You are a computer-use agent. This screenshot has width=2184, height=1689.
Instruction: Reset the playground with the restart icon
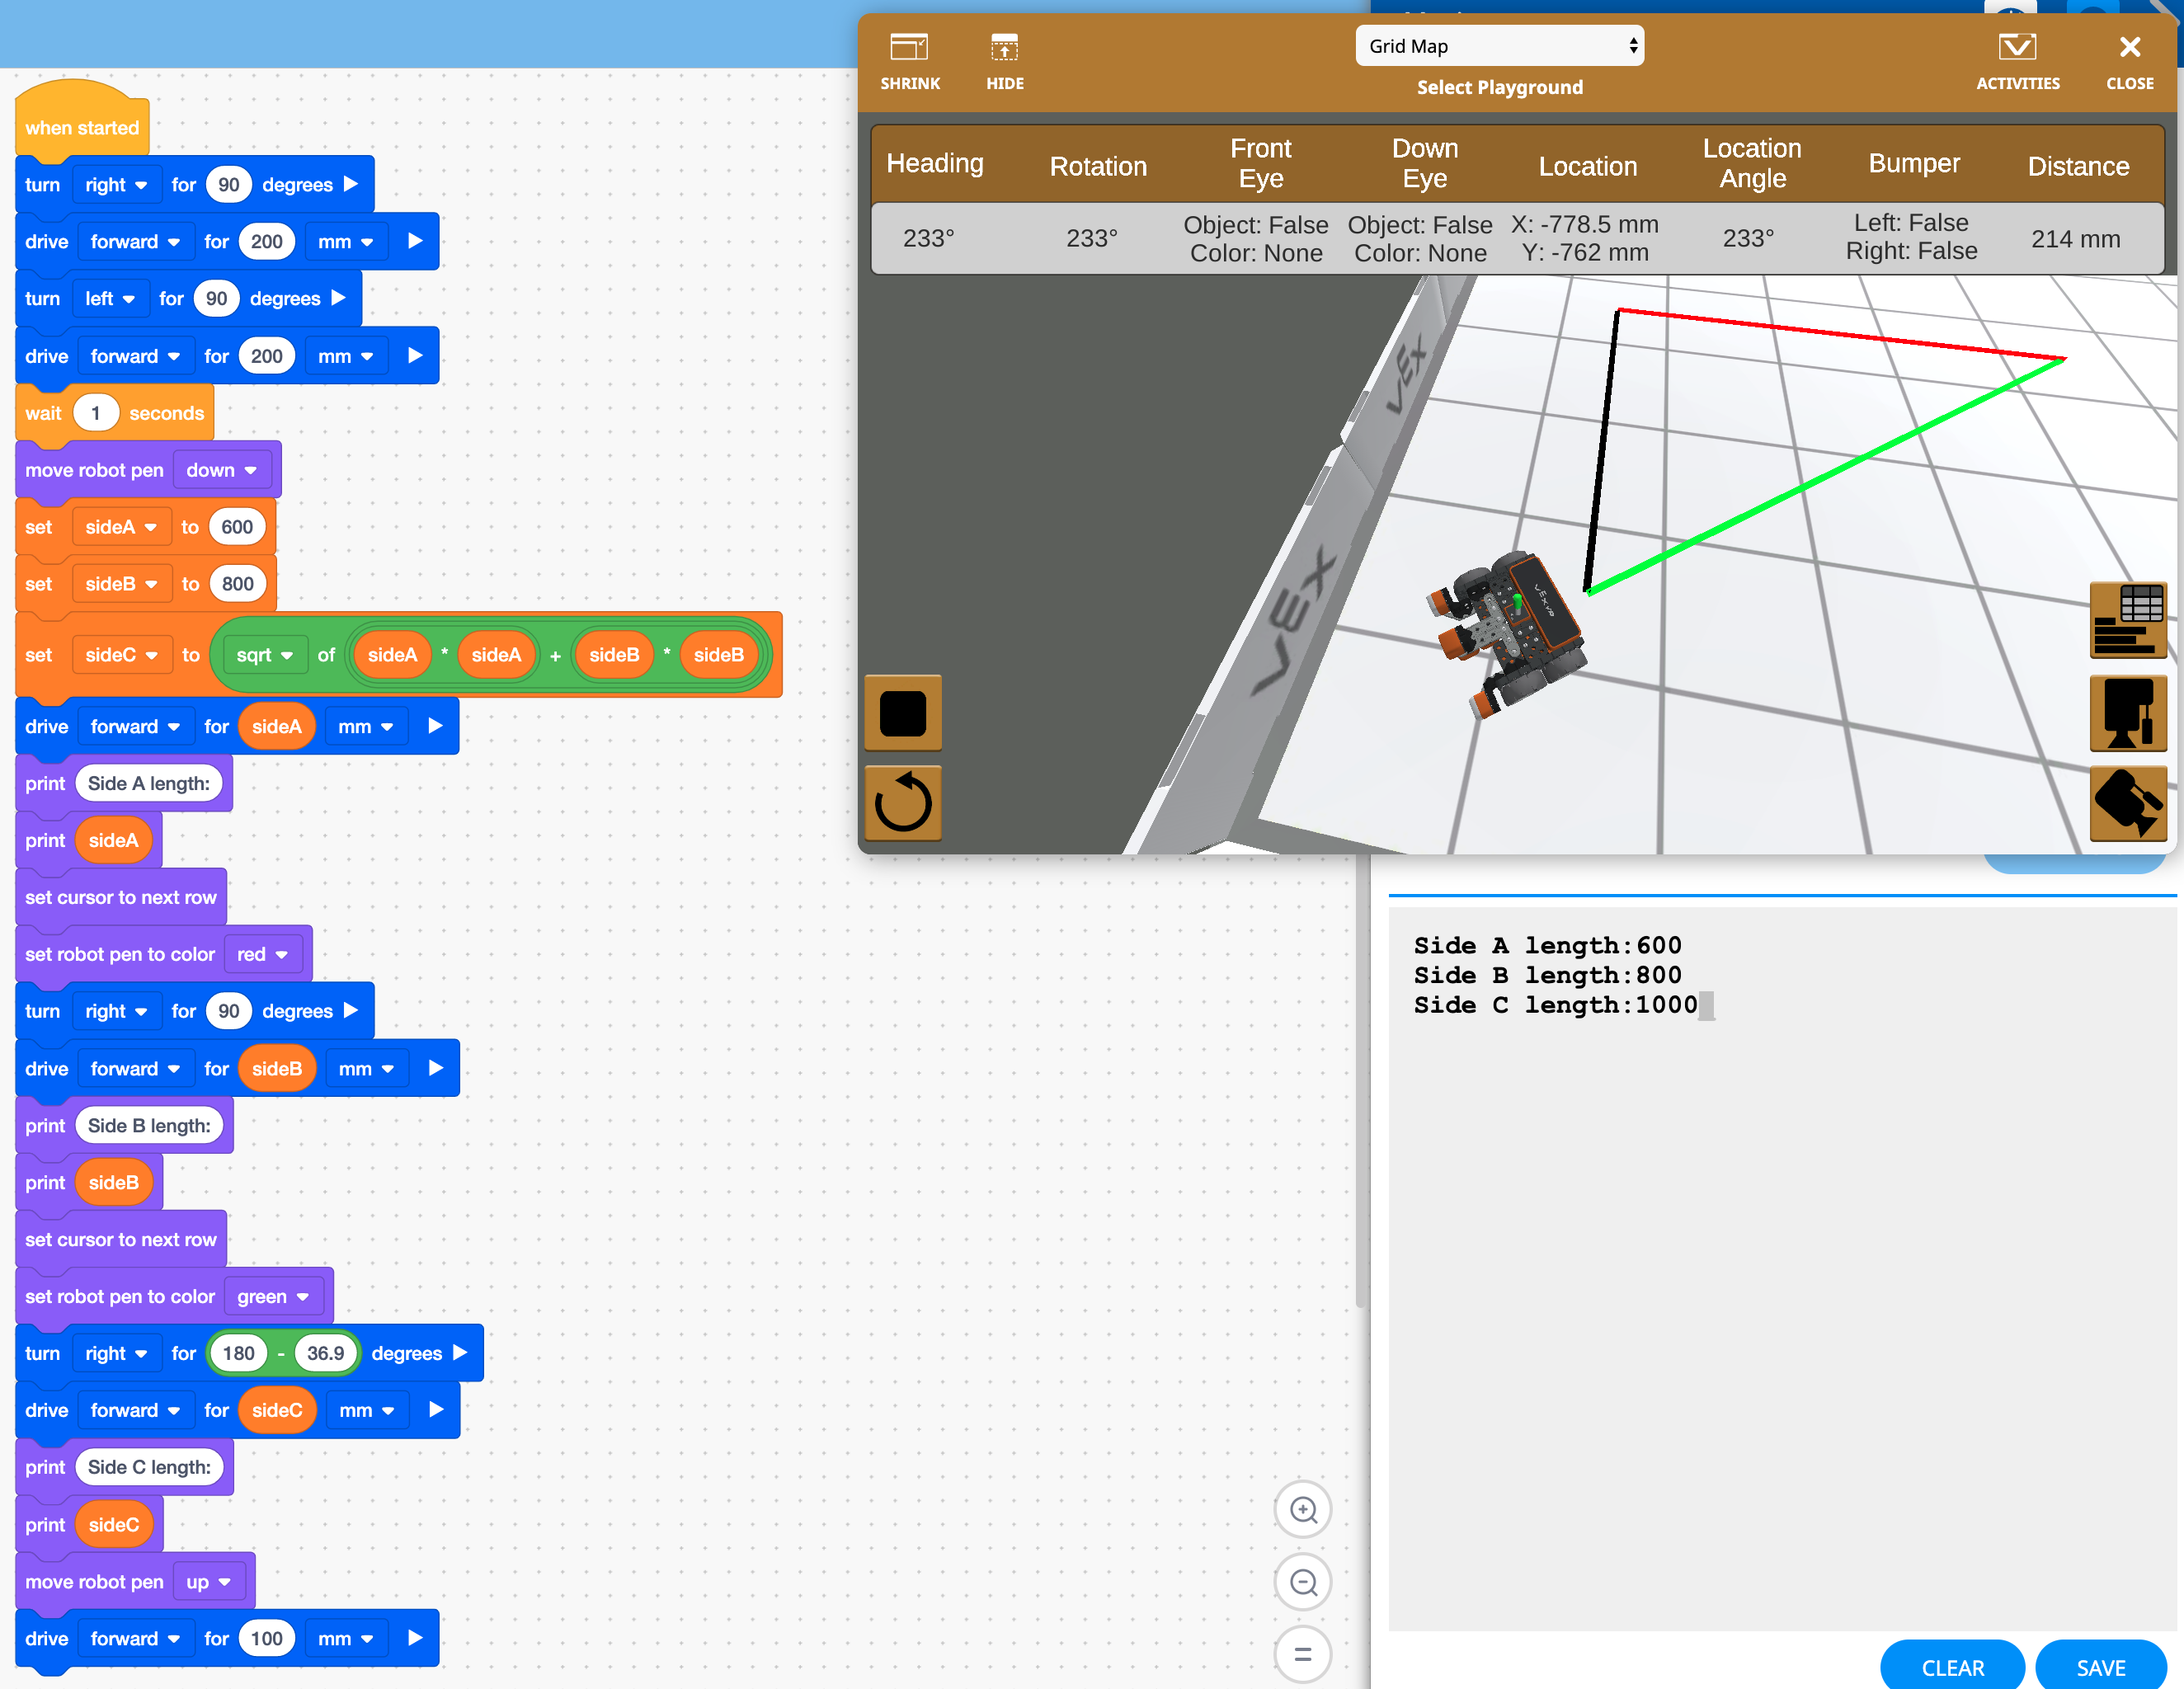click(902, 802)
